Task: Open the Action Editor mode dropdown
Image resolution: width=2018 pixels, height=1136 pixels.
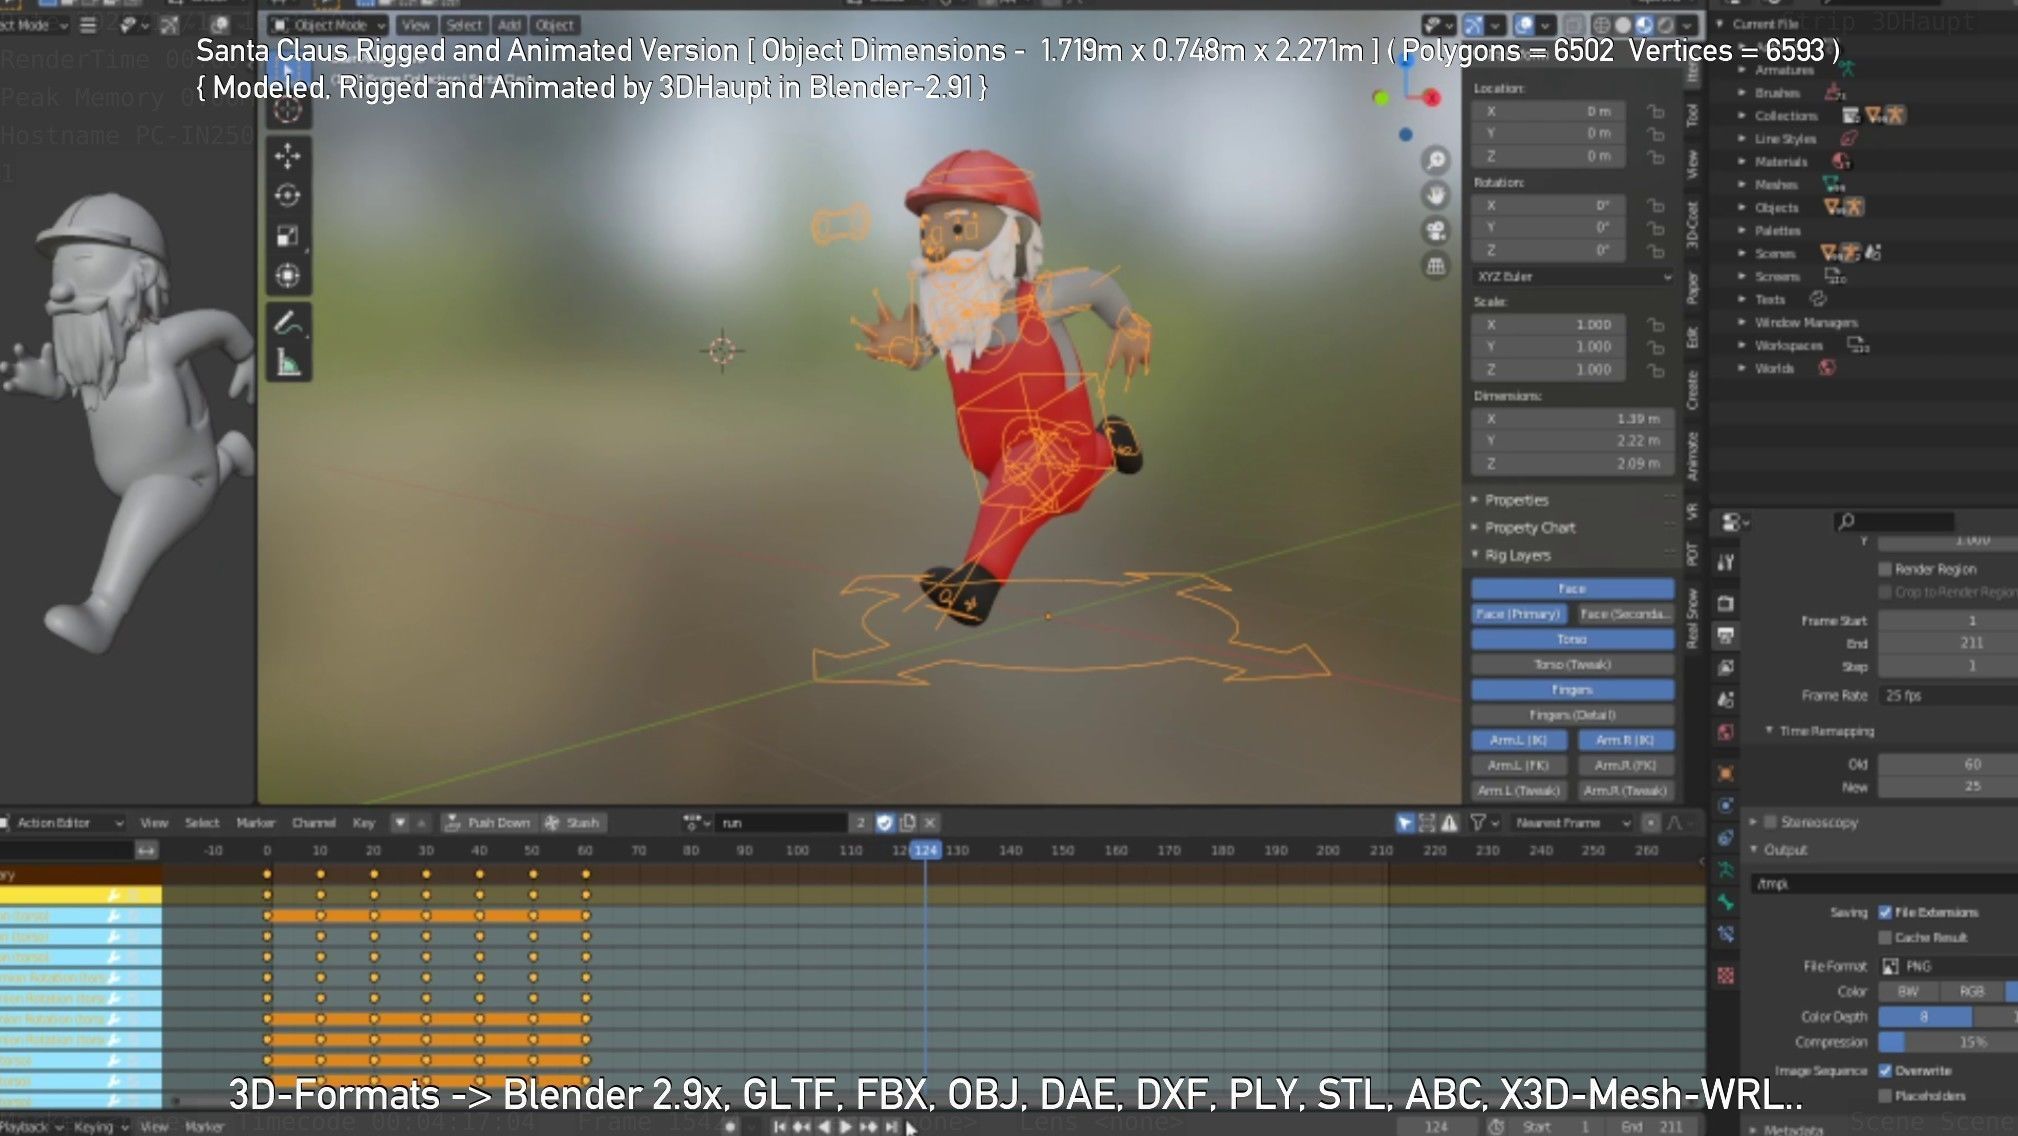Action: coord(62,822)
